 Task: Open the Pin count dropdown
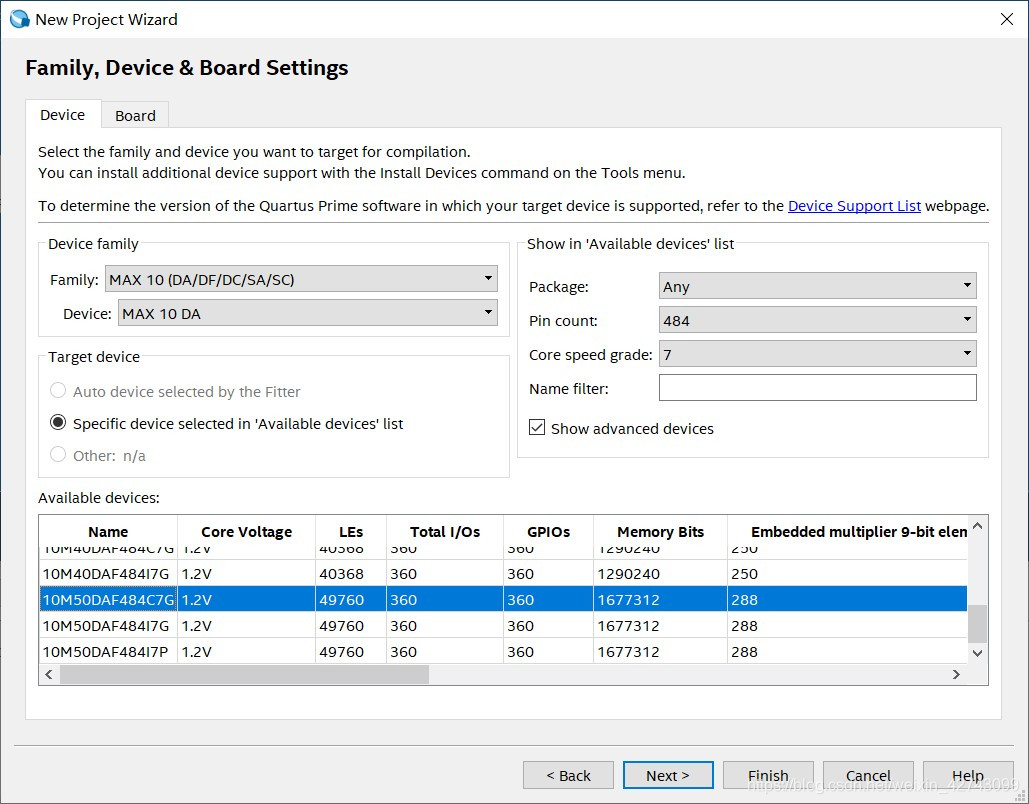(817, 320)
